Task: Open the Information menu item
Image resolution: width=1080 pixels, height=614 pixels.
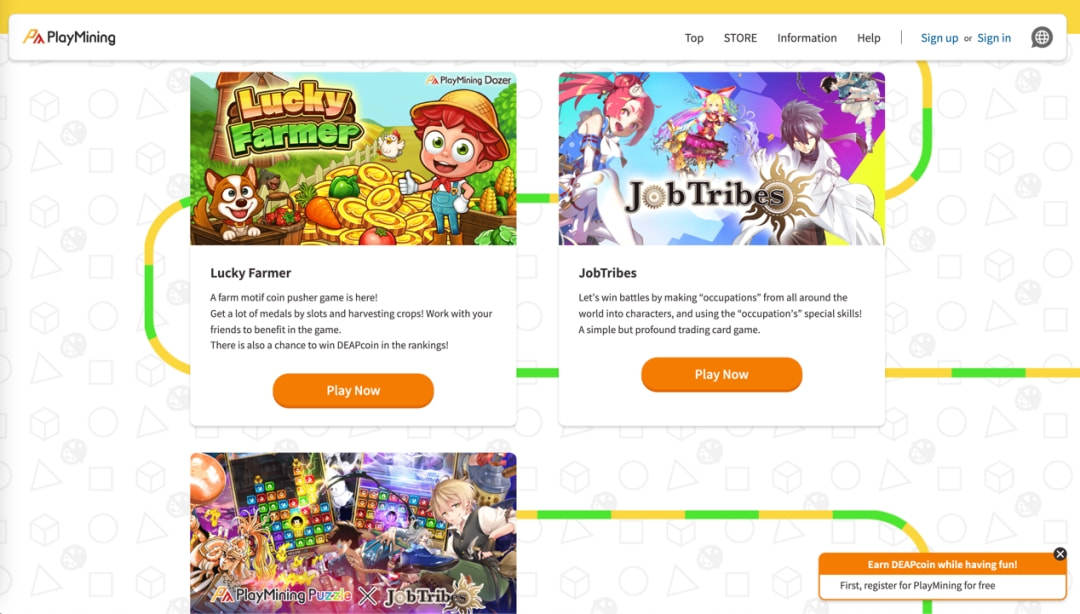Action: click(x=807, y=38)
